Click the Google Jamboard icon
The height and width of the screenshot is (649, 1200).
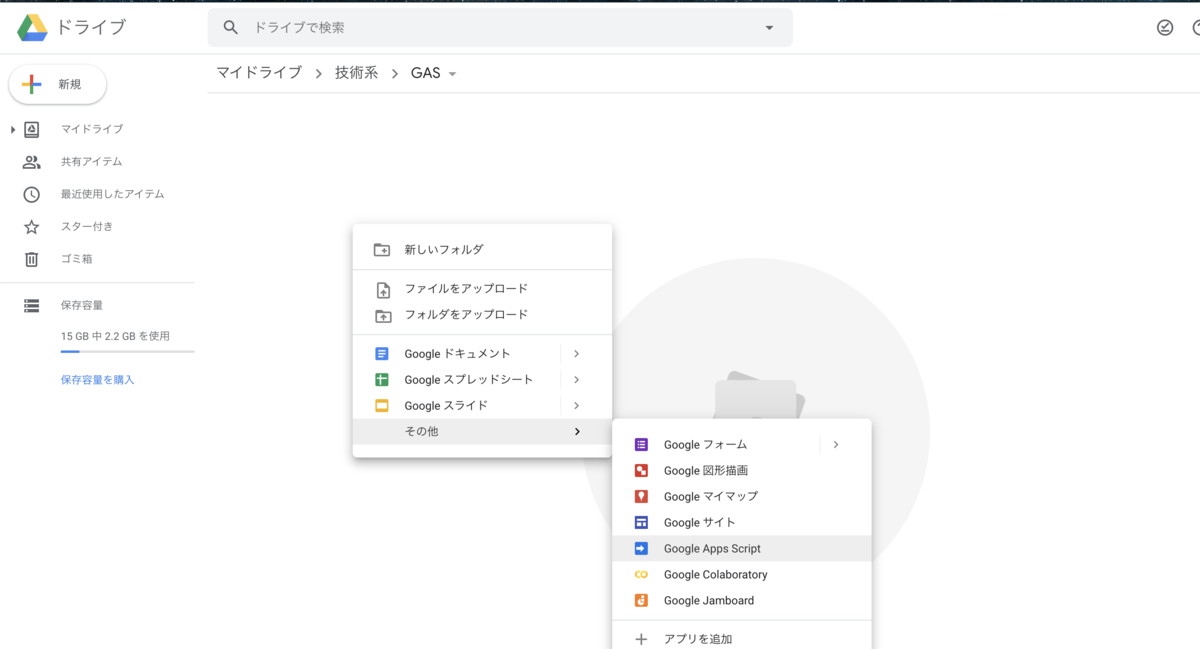click(x=642, y=600)
